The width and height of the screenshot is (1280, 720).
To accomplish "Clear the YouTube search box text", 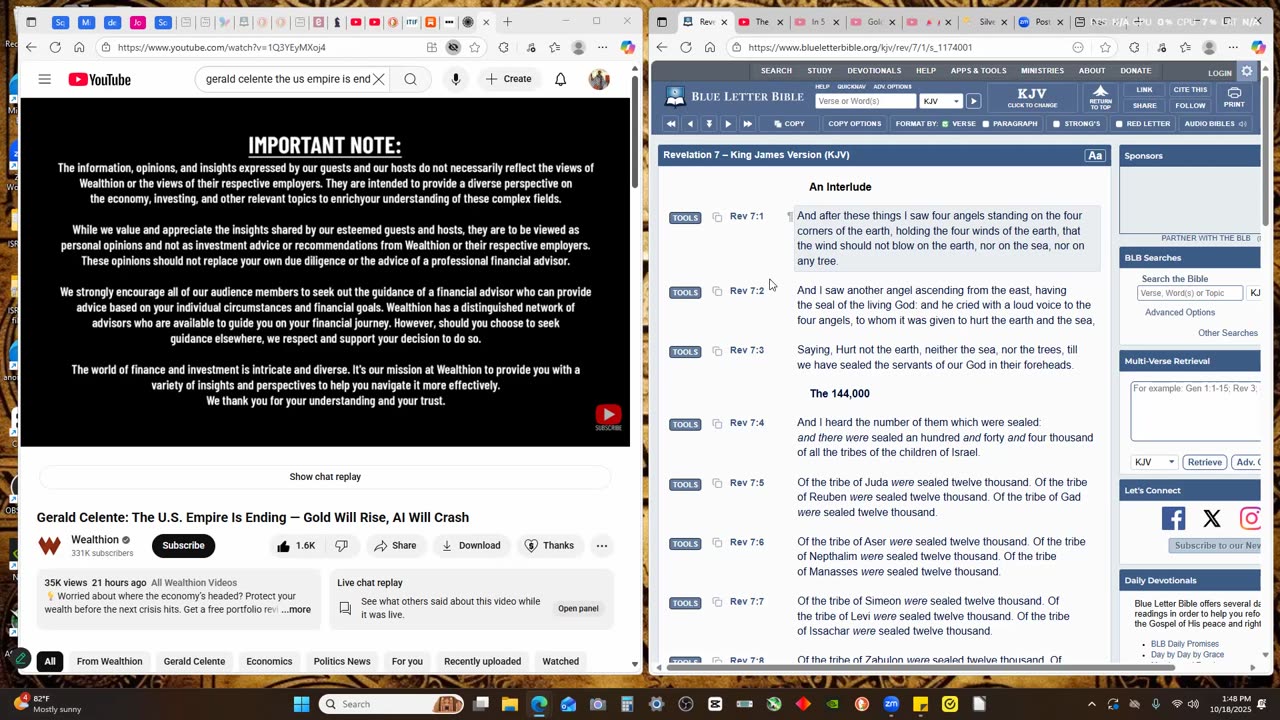I will coord(379,79).
